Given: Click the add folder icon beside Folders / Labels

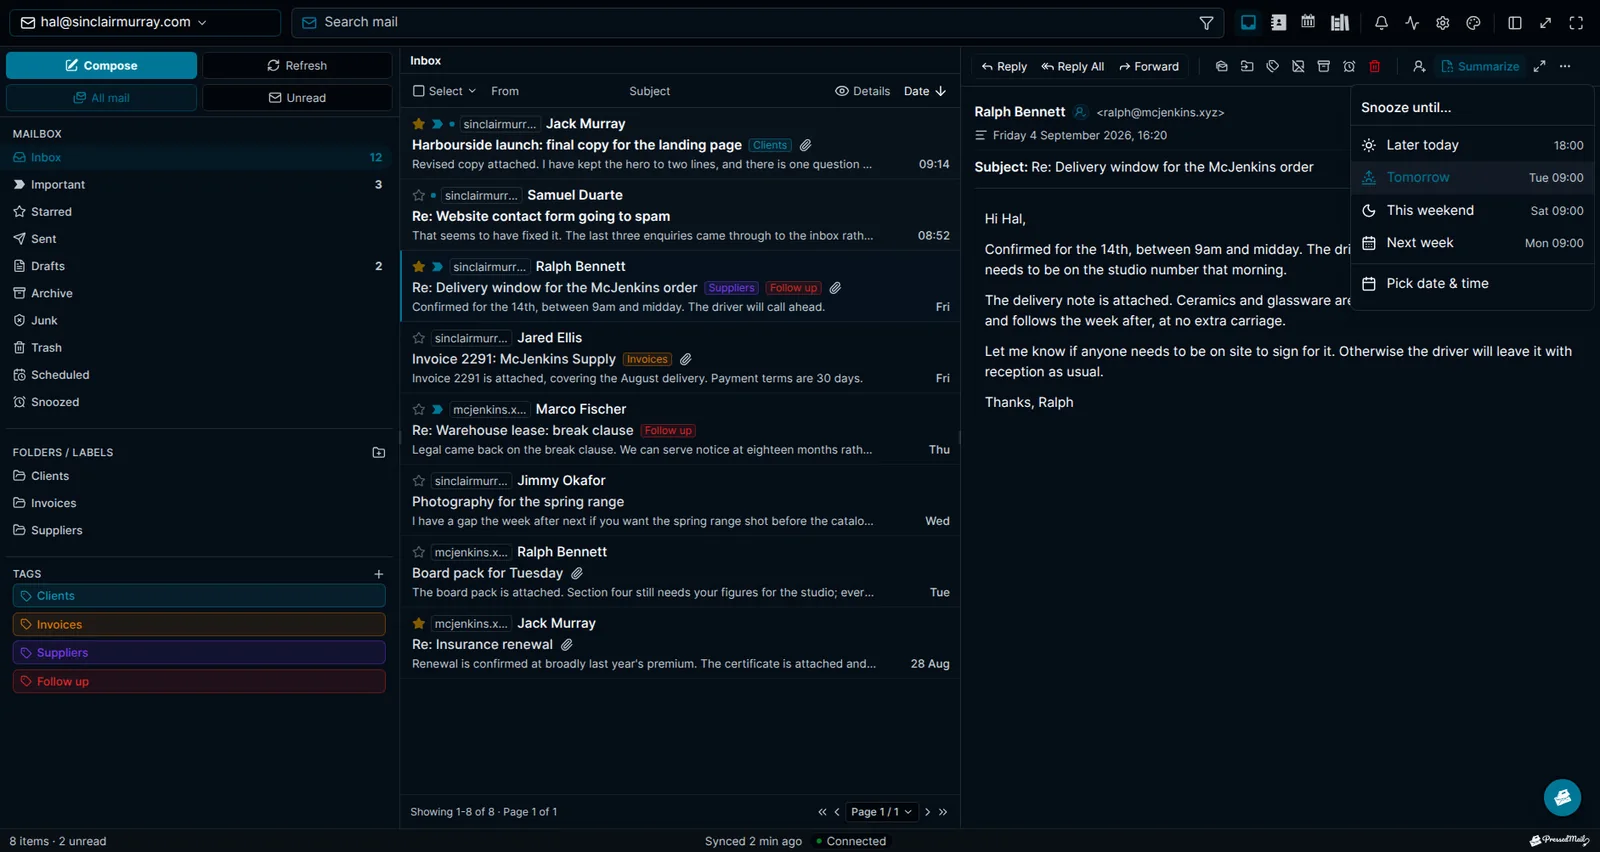Looking at the screenshot, I should (379, 452).
